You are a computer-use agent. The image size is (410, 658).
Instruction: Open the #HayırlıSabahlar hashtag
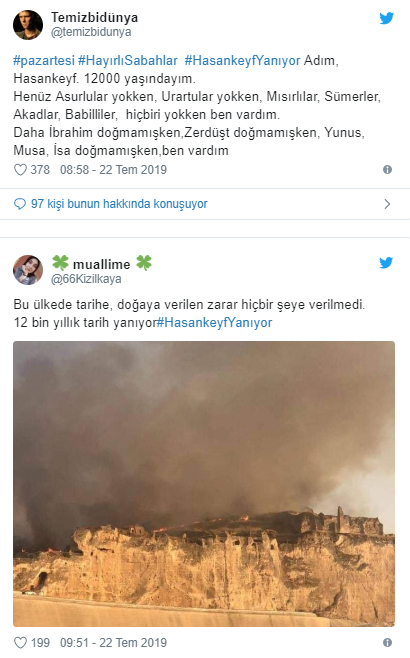[x=128, y=61]
